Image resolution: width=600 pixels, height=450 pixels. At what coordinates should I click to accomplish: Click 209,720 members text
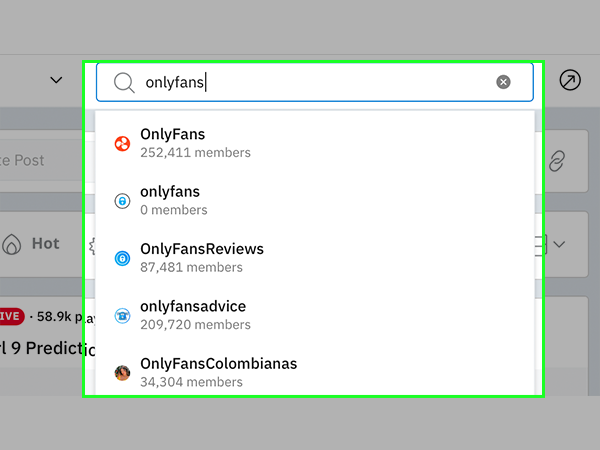point(195,325)
